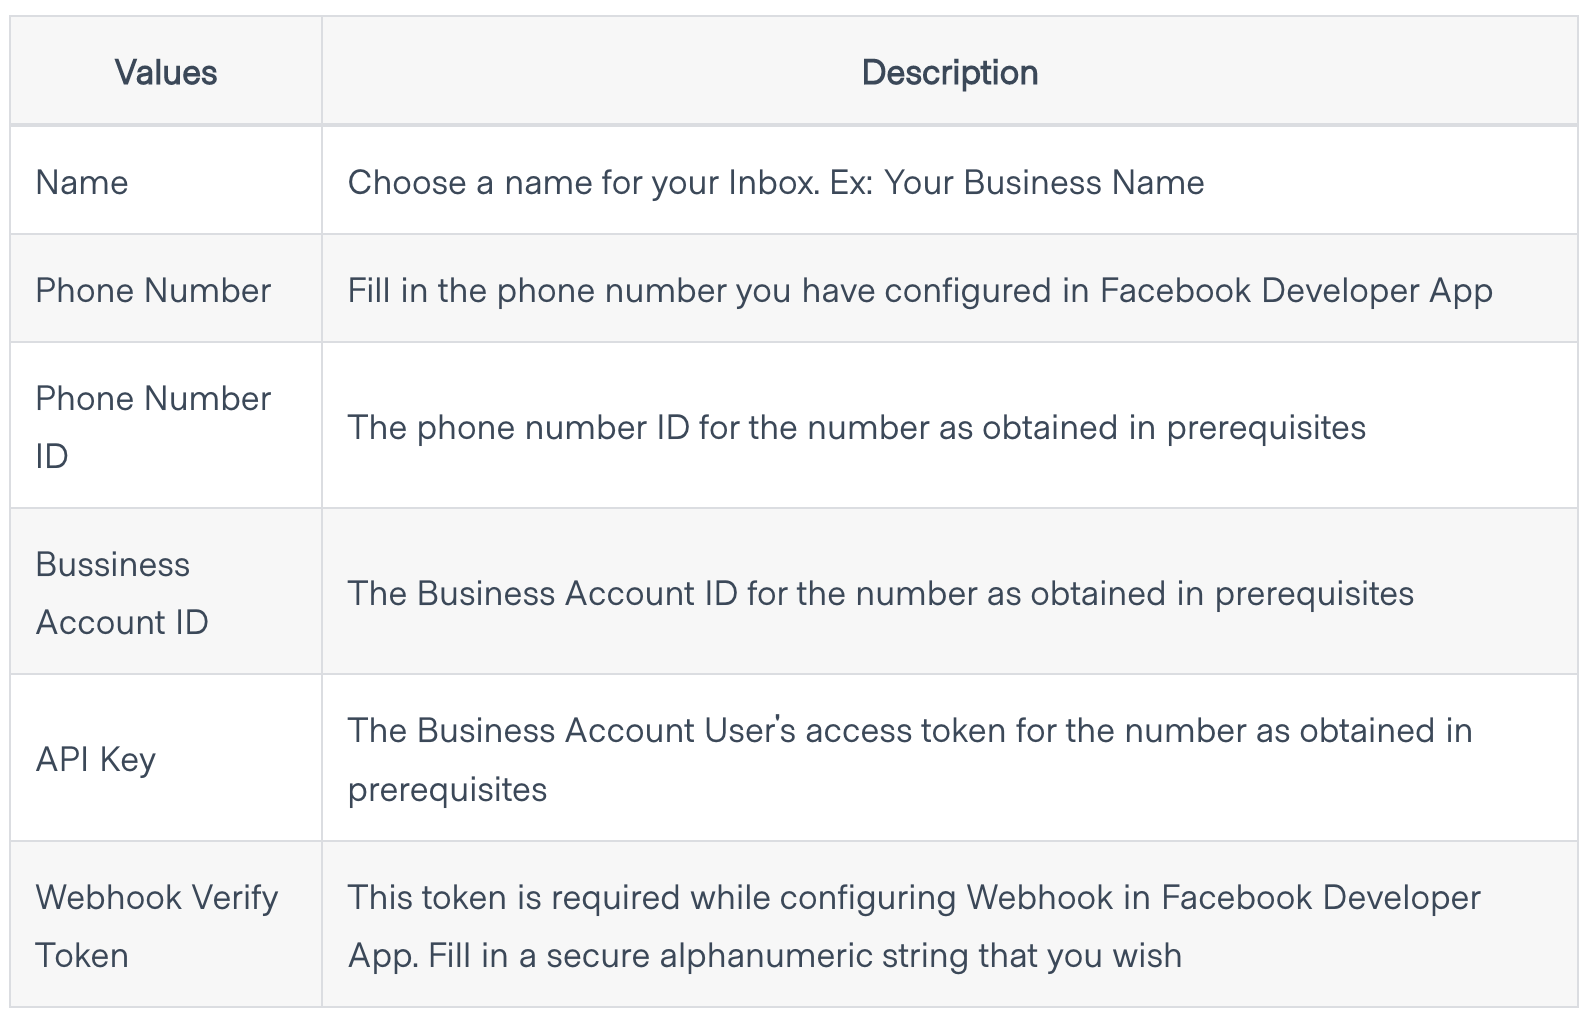1590x1022 pixels.
Task: Click the access token description text
Action: [x=908, y=731]
